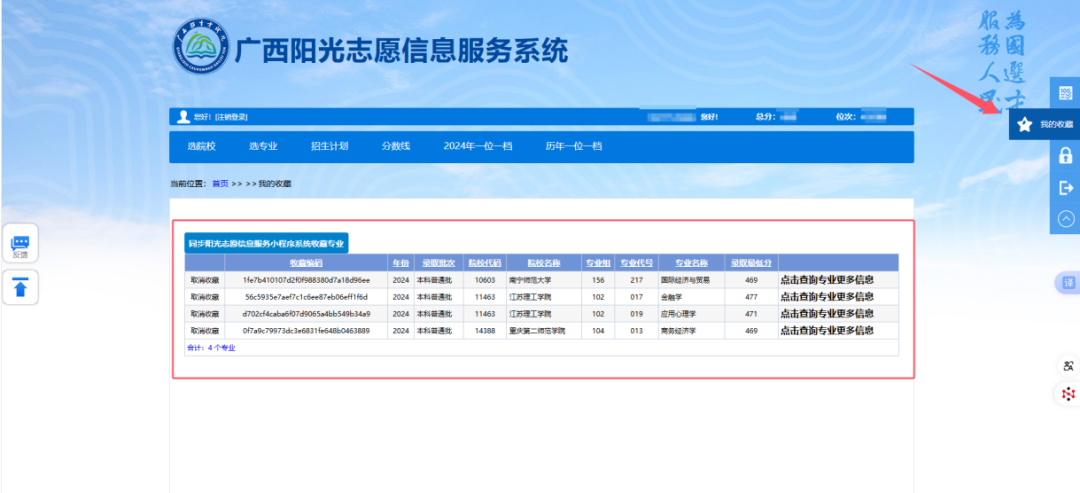The width and height of the screenshot is (1080, 493).
Task: Click the 注销登录 link
Action: click(231, 117)
